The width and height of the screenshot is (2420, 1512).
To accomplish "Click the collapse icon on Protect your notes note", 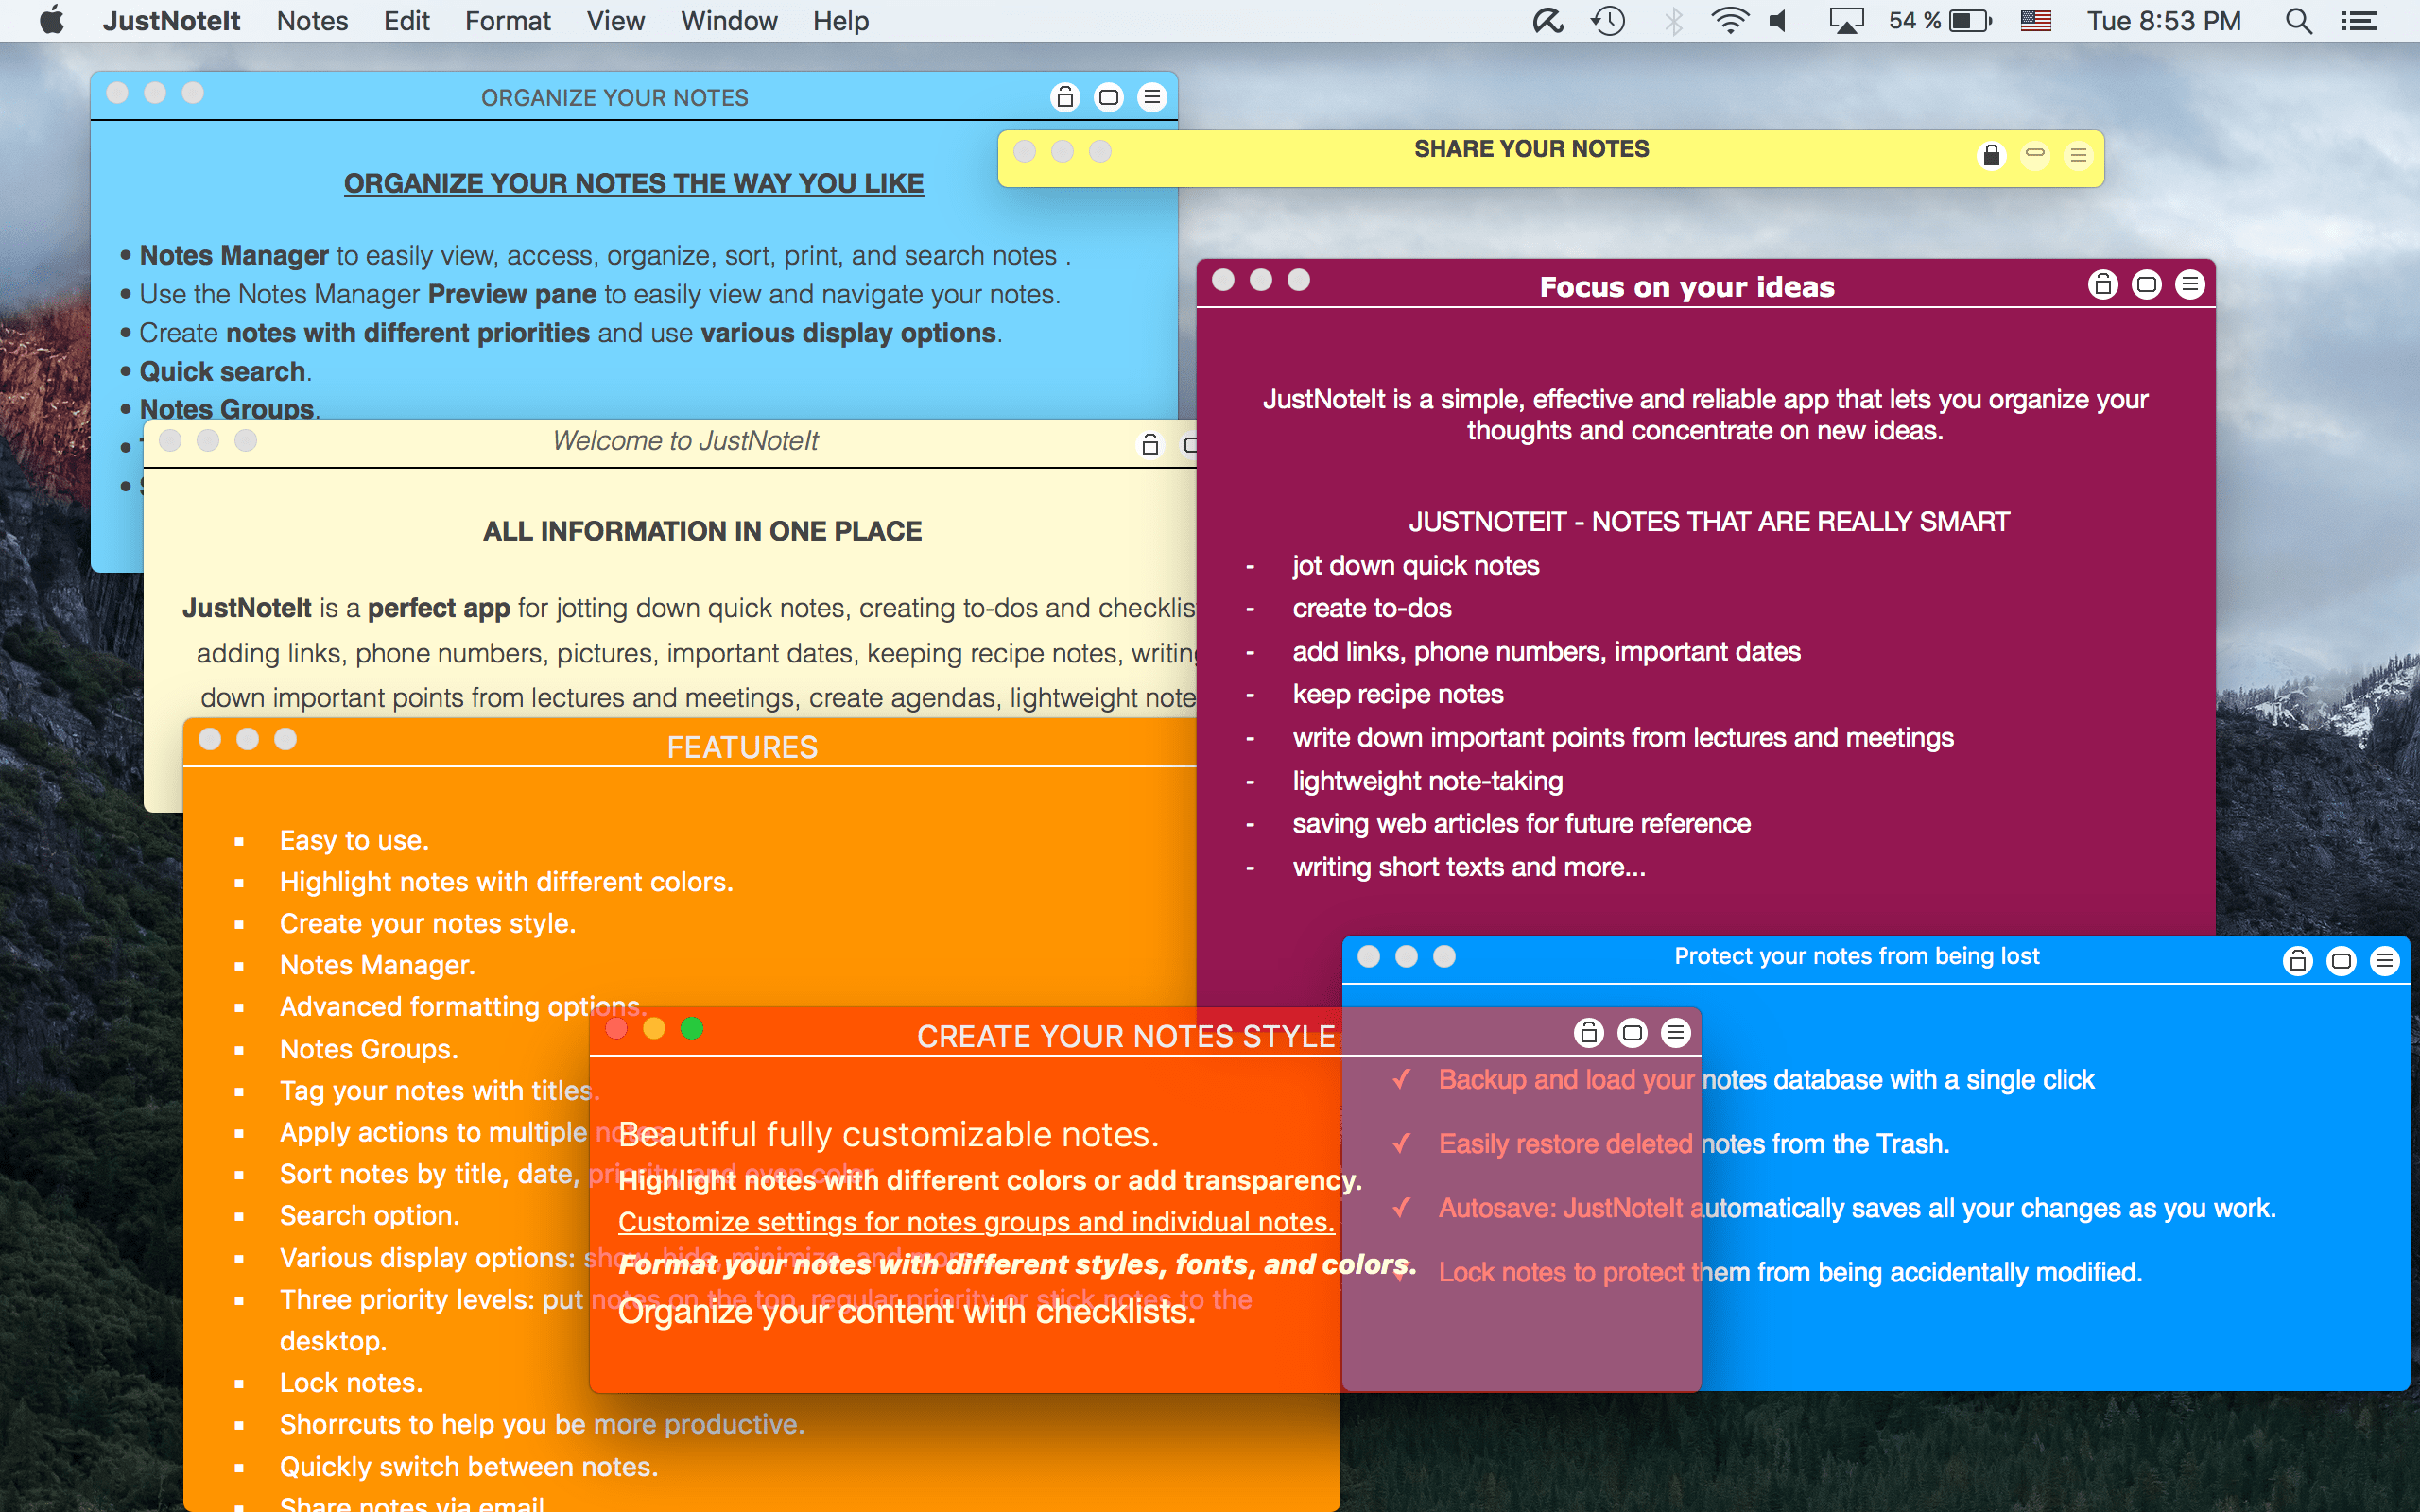I will tap(2343, 960).
